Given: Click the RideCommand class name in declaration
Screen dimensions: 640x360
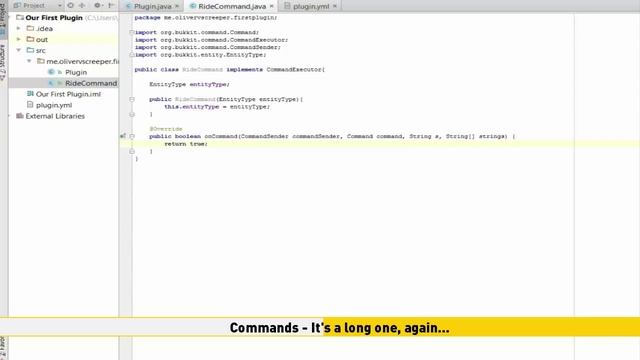Looking at the screenshot, I should 202,70.
